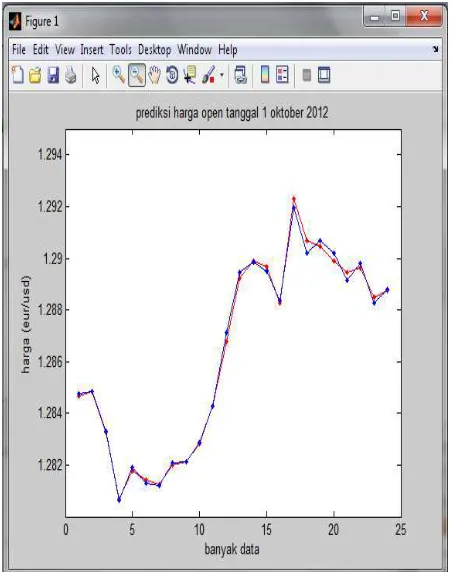Open the Help menu
The width and height of the screenshot is (452, 572).
click(x=228, y=50)
